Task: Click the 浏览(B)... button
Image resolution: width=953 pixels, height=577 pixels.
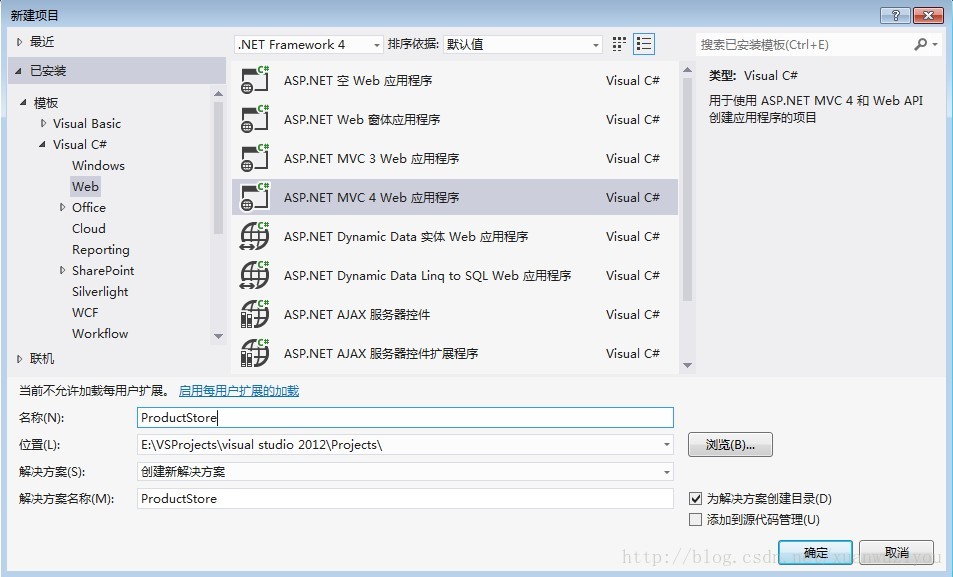Action: 730,445
